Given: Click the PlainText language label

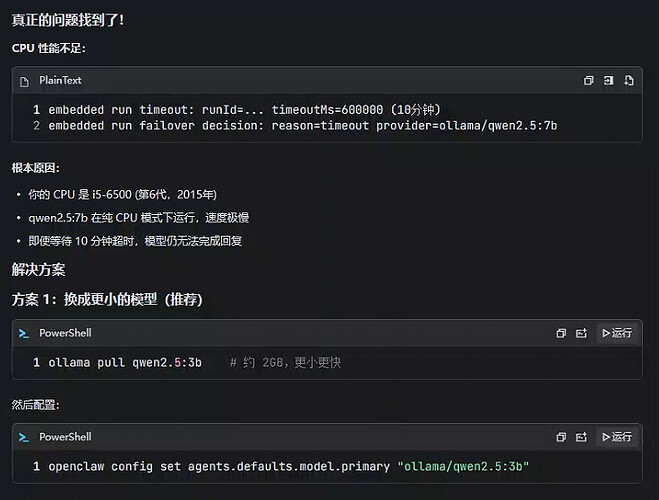Looking at the screenshot, I should tap(60, 80).
